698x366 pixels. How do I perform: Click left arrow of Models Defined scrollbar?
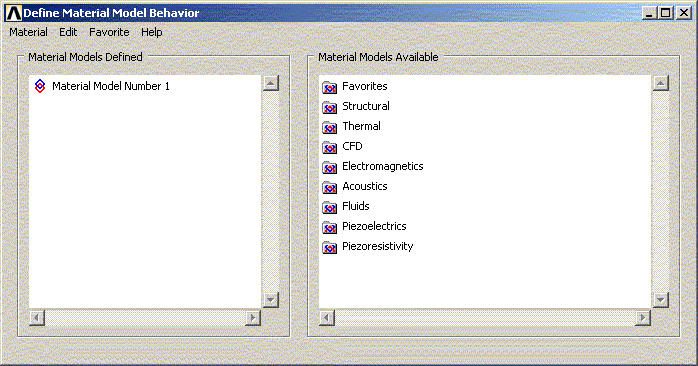point(37,318)
